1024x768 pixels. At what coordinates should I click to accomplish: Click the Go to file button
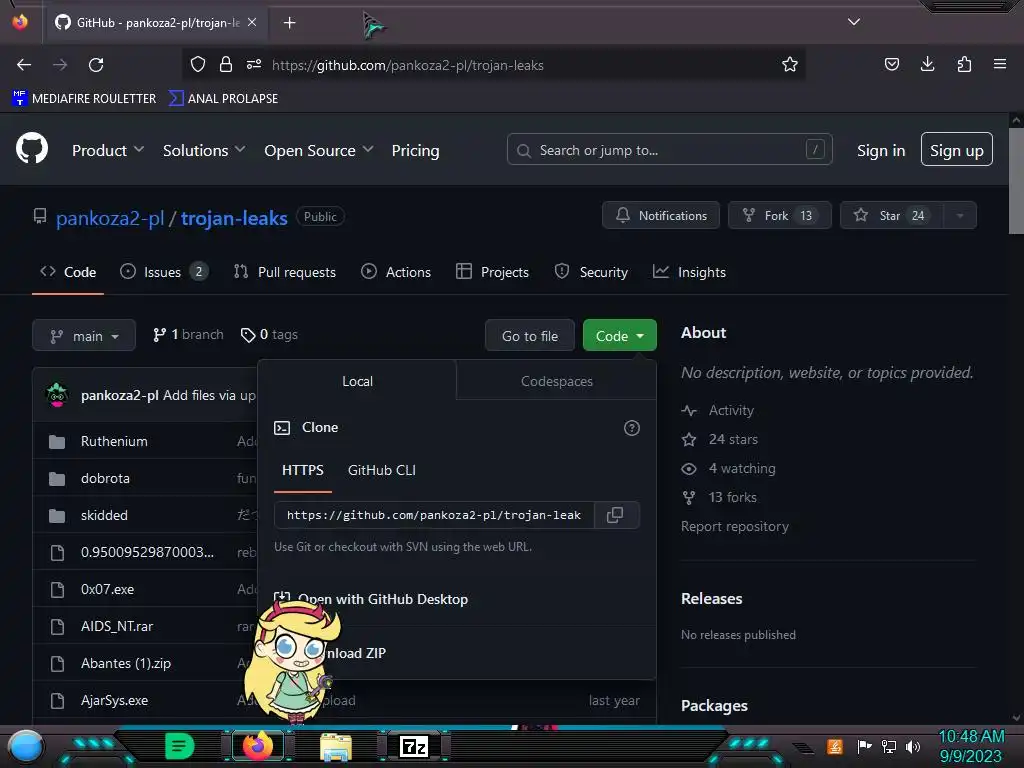(530, 336)
